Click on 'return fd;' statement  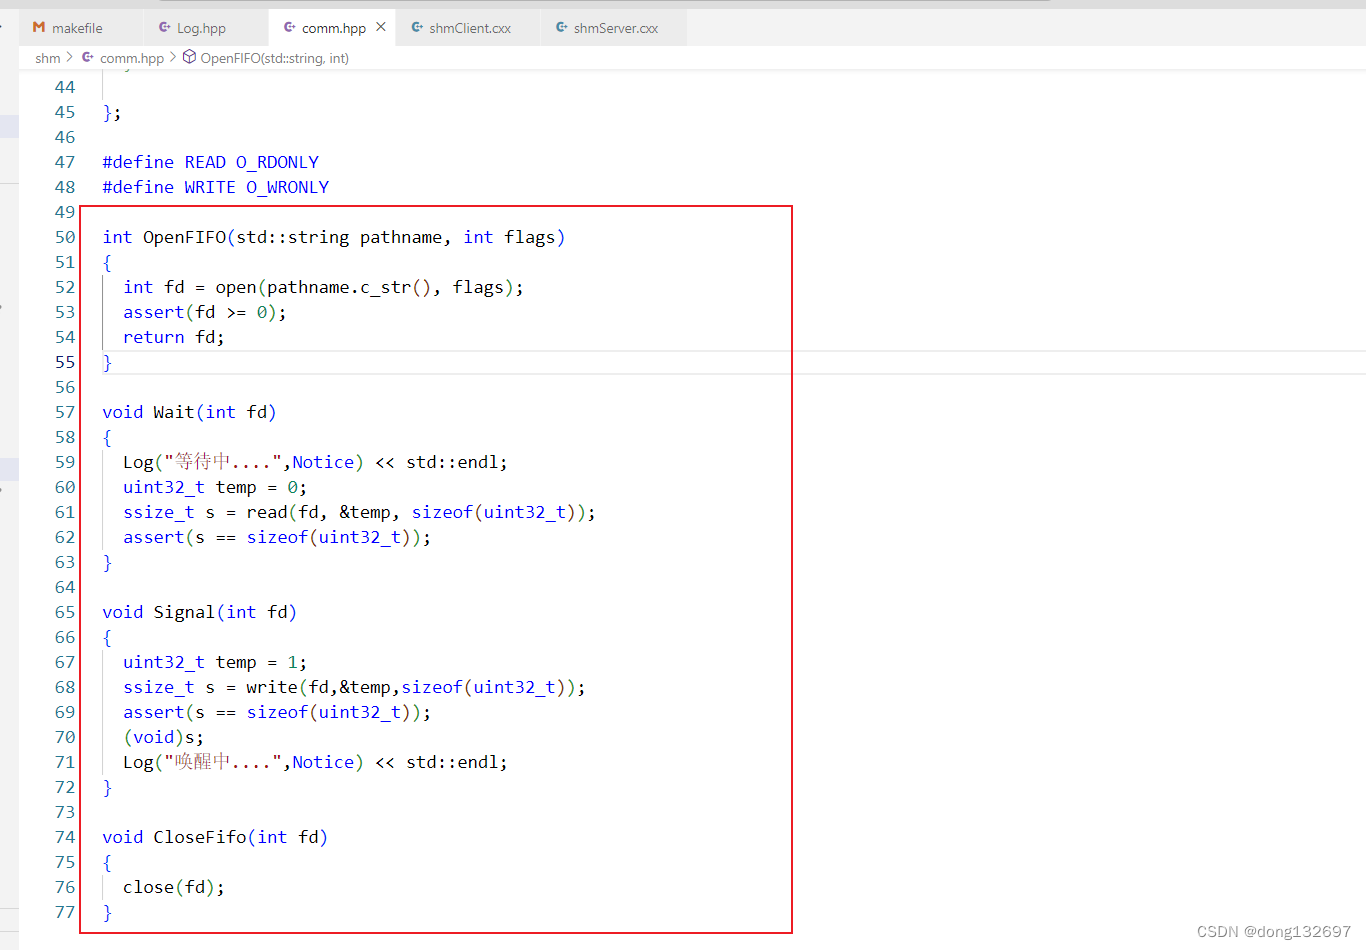pyautogui.click(x=174, y=337)
